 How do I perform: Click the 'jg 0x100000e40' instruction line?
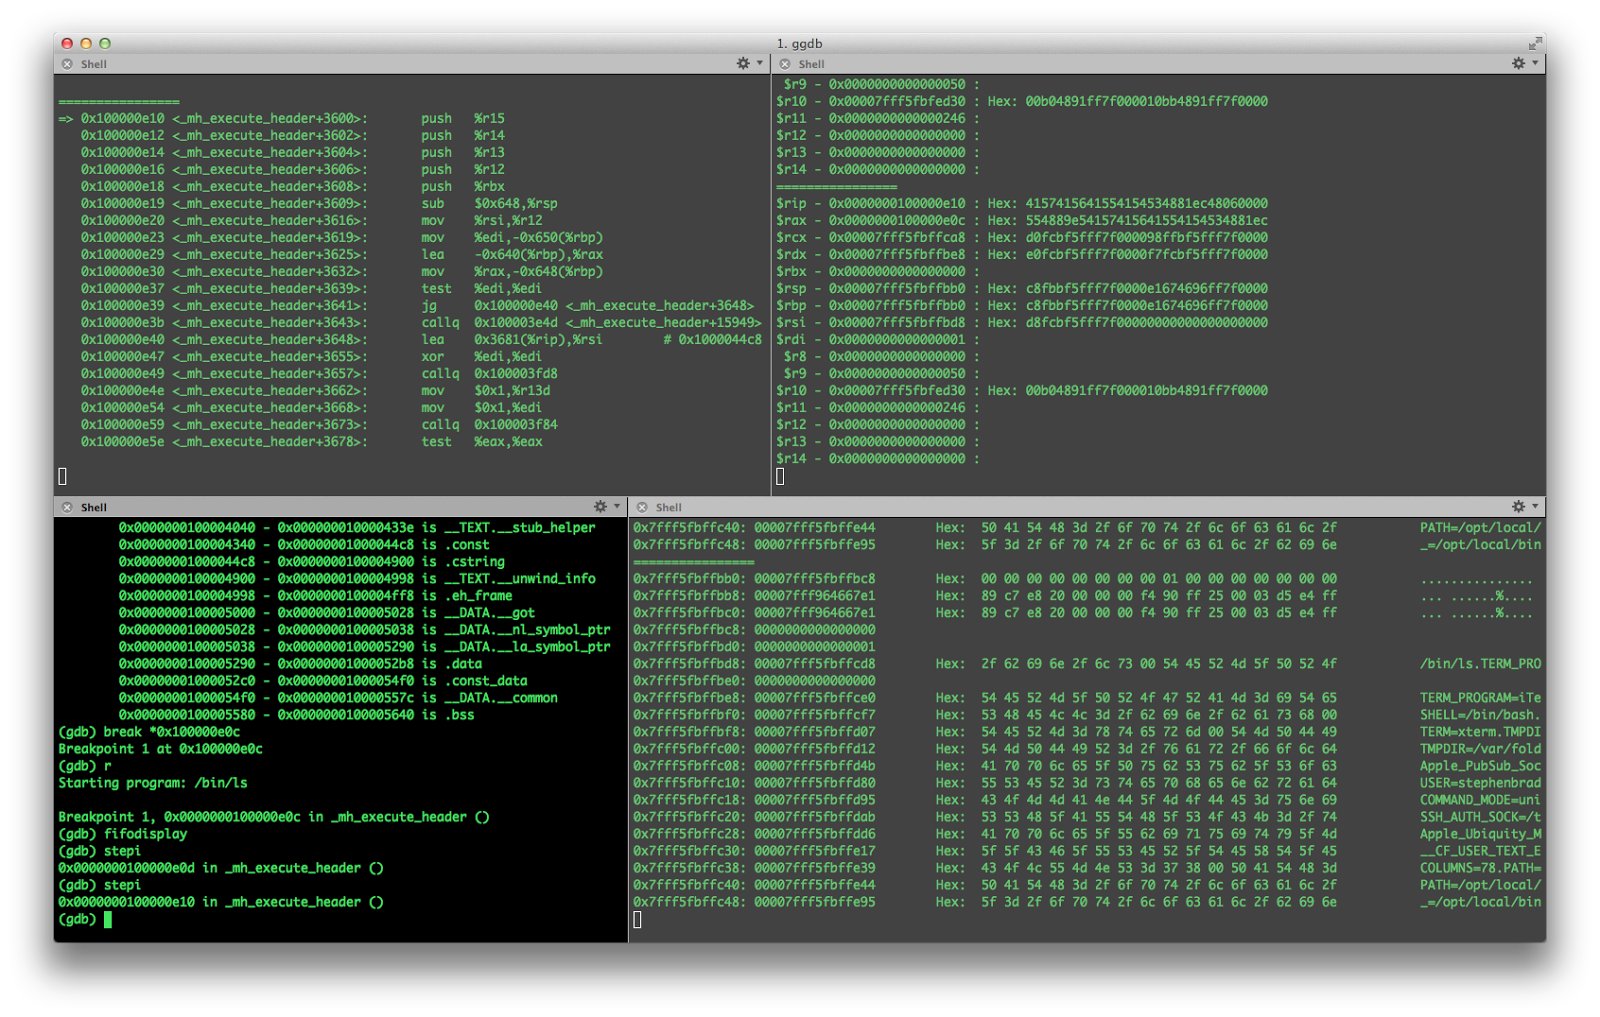click(417, 306)
